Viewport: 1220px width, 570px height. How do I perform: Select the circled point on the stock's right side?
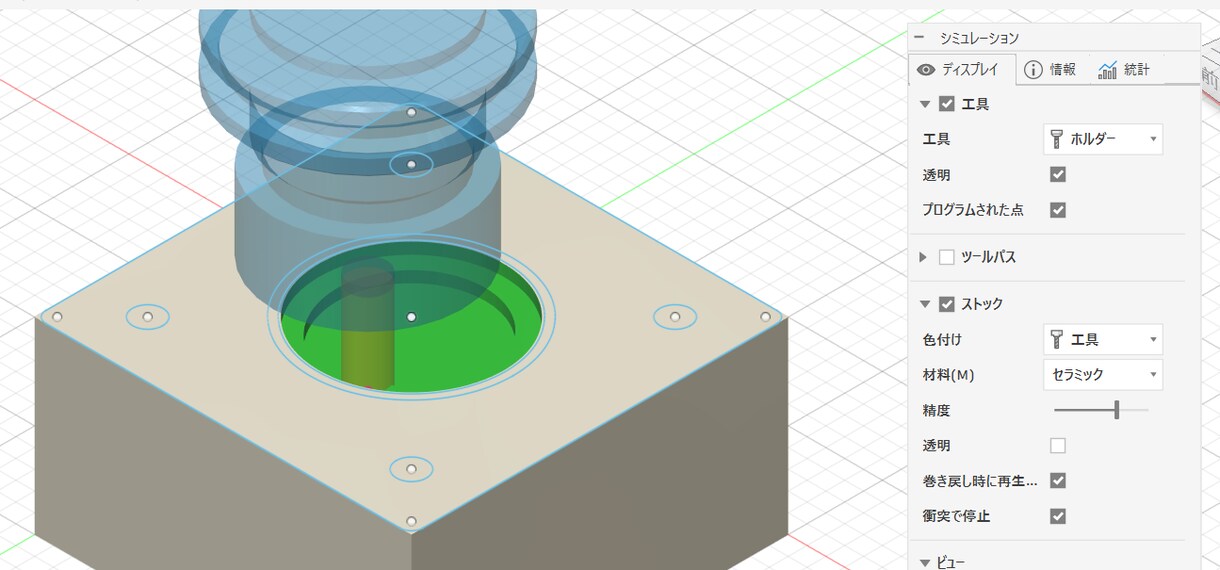click(675, 317)
